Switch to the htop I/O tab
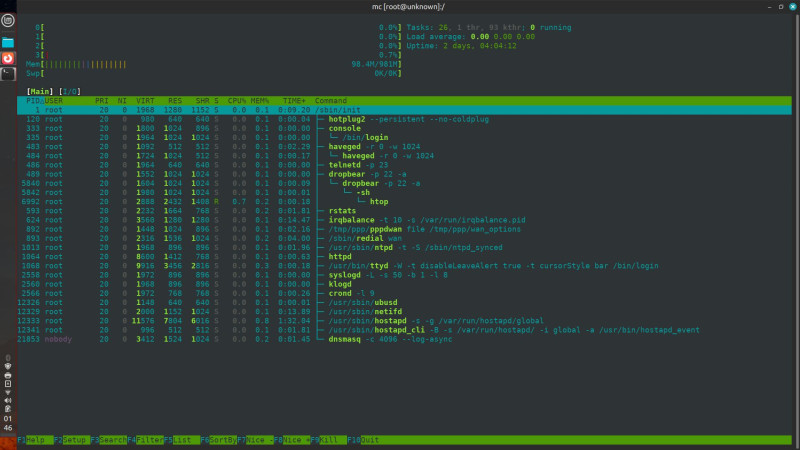Screen dimensions: 800x450 (70, 91)
